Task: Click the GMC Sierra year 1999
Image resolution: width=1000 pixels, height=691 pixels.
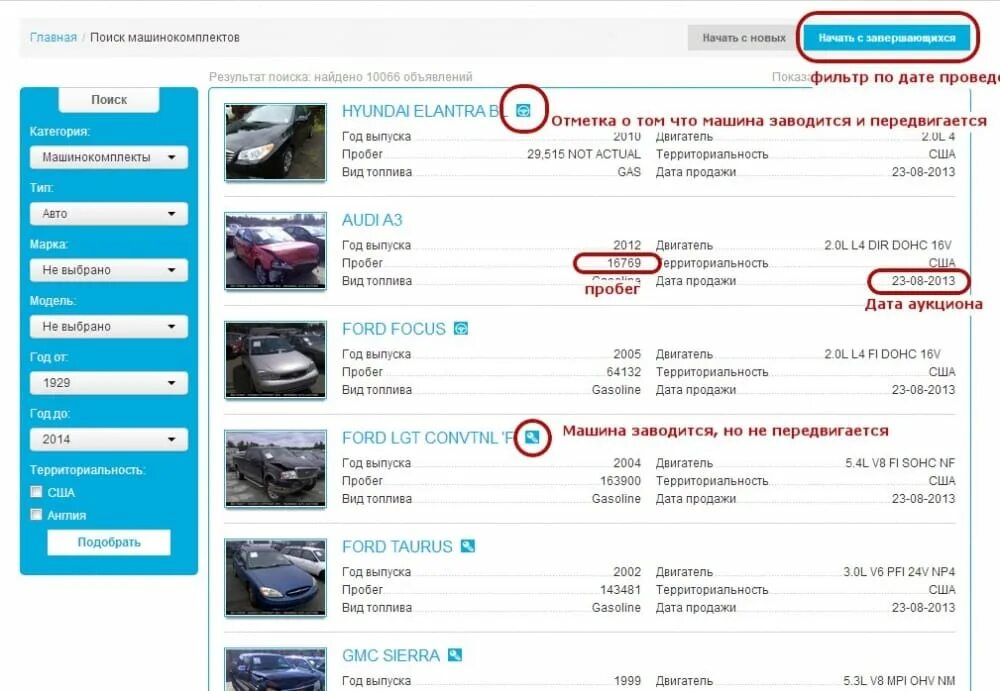Action: [x=627, y=681]
